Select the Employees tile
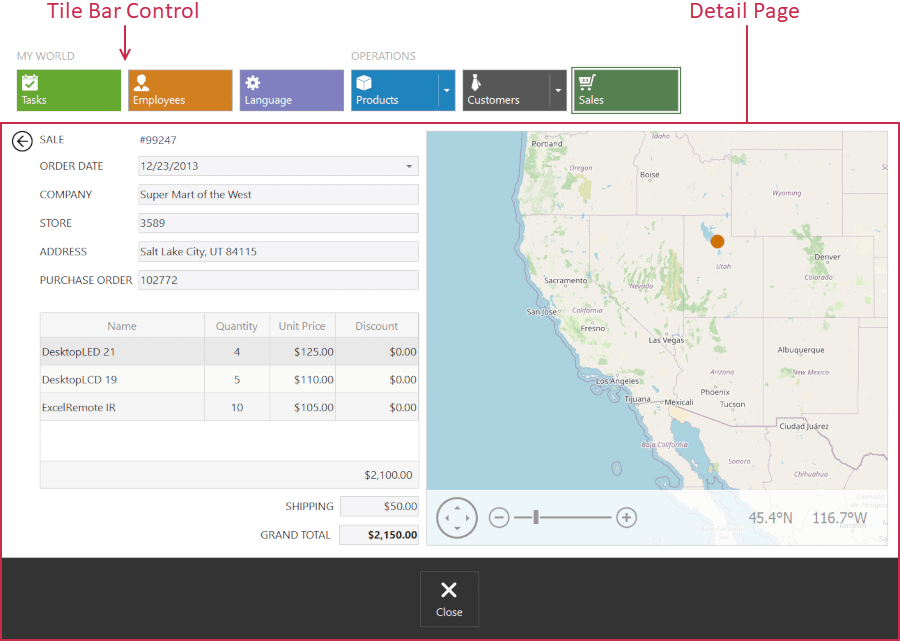900x641 pixels. point(180,90)
